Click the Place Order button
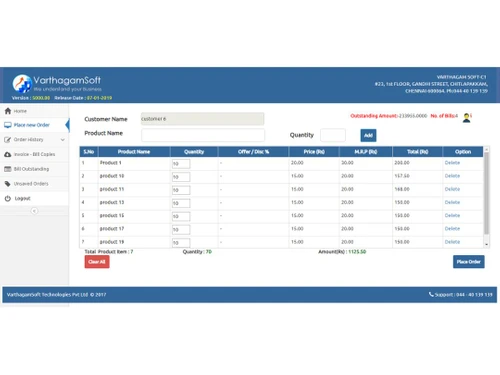 [469, 262]
